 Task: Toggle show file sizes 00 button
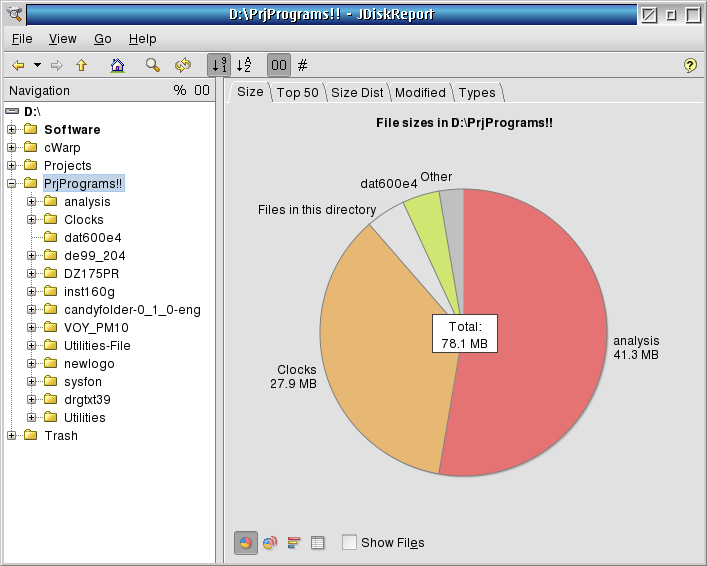click(x=279, y=65)
